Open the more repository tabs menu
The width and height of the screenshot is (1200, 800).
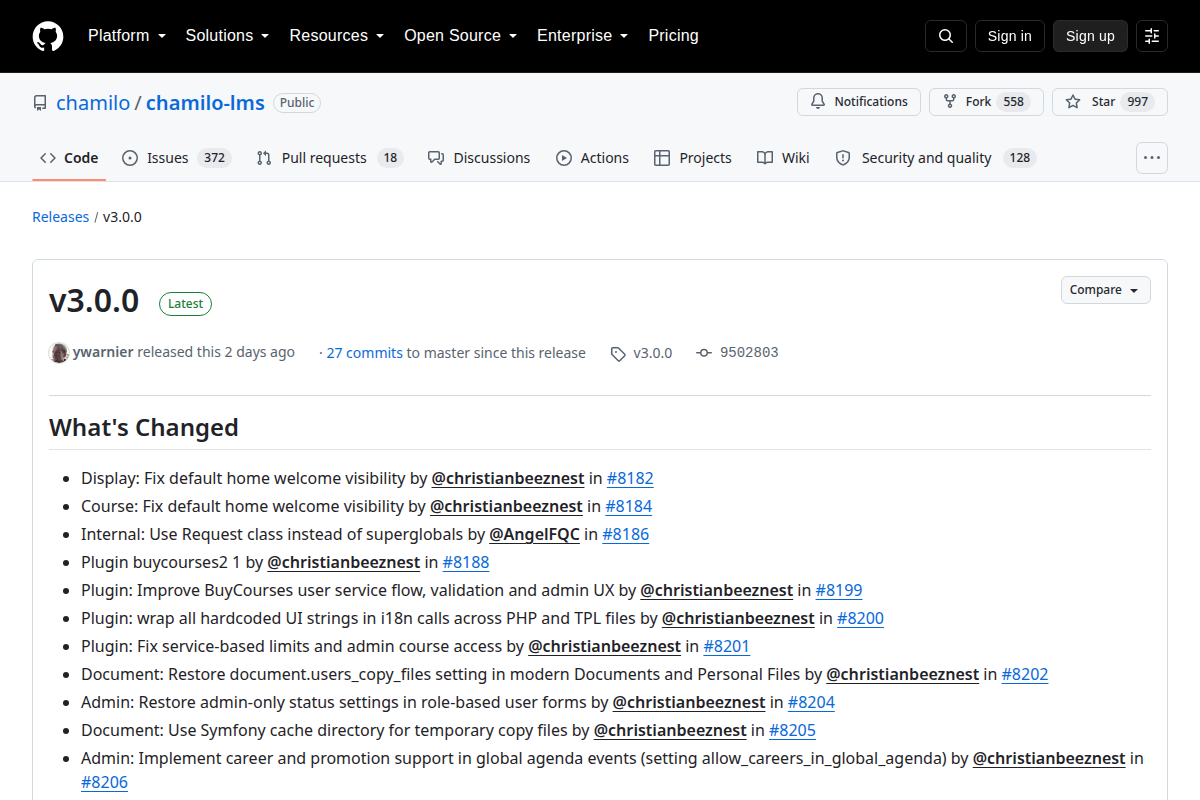1152,158
